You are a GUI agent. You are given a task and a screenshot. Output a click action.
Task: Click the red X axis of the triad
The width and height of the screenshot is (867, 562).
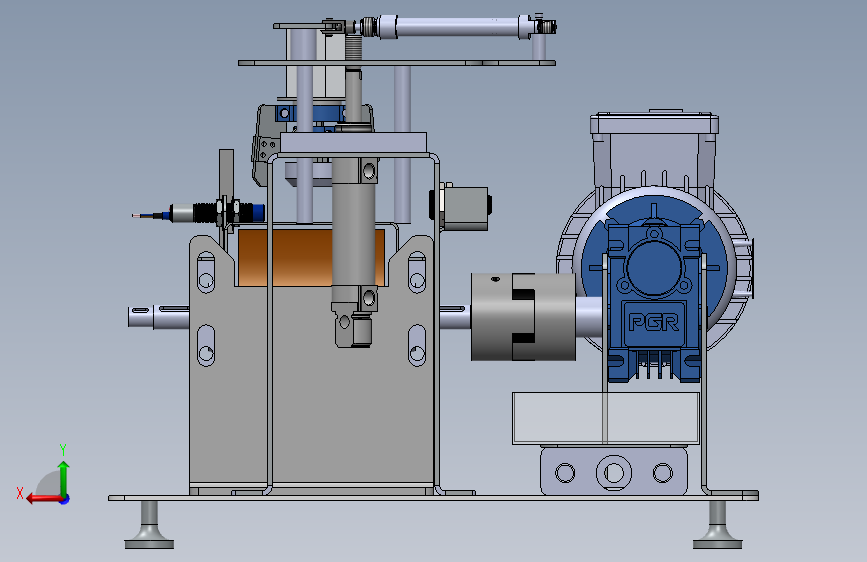[43, 498]
